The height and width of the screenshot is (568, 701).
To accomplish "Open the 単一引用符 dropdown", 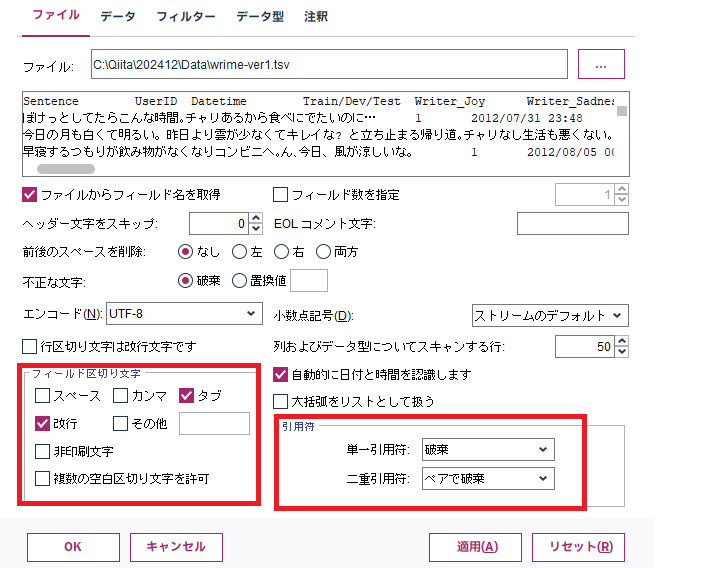I will pyautogui.click(x=488, y=450).
